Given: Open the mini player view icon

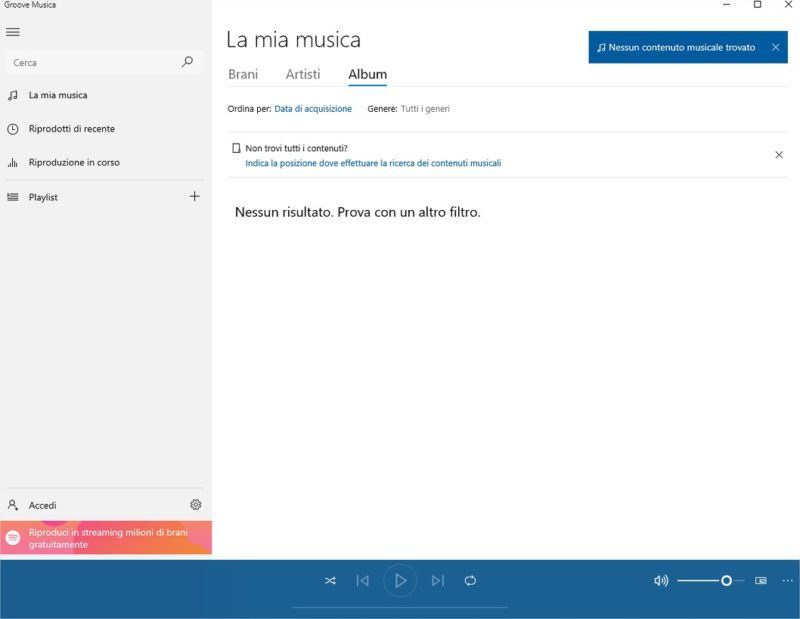Looking at the screenshot, I should (761, 580).
